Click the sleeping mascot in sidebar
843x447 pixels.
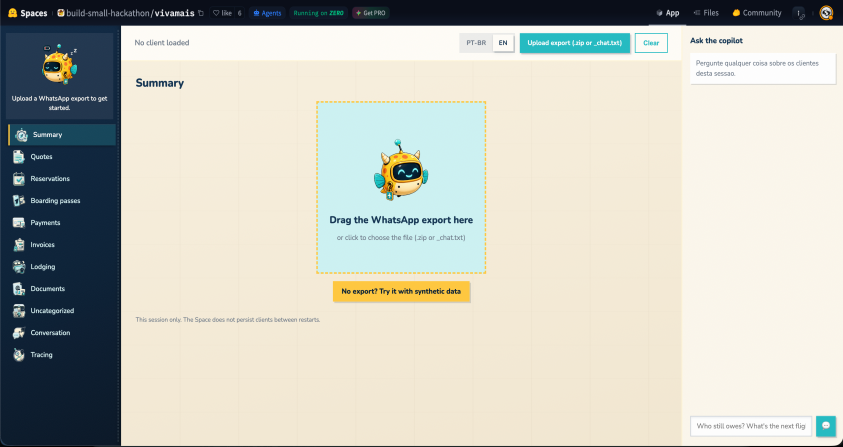(59, 64)
